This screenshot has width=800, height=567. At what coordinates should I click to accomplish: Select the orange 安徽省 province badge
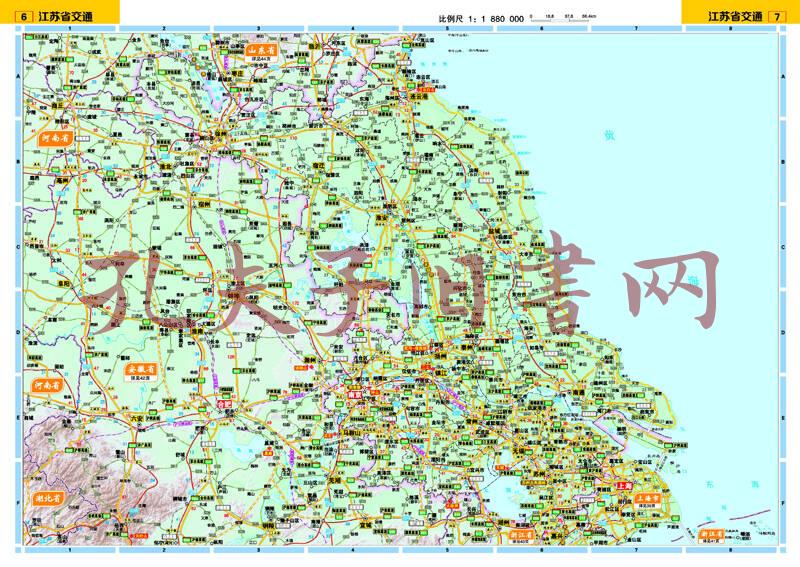coord(143,370)
